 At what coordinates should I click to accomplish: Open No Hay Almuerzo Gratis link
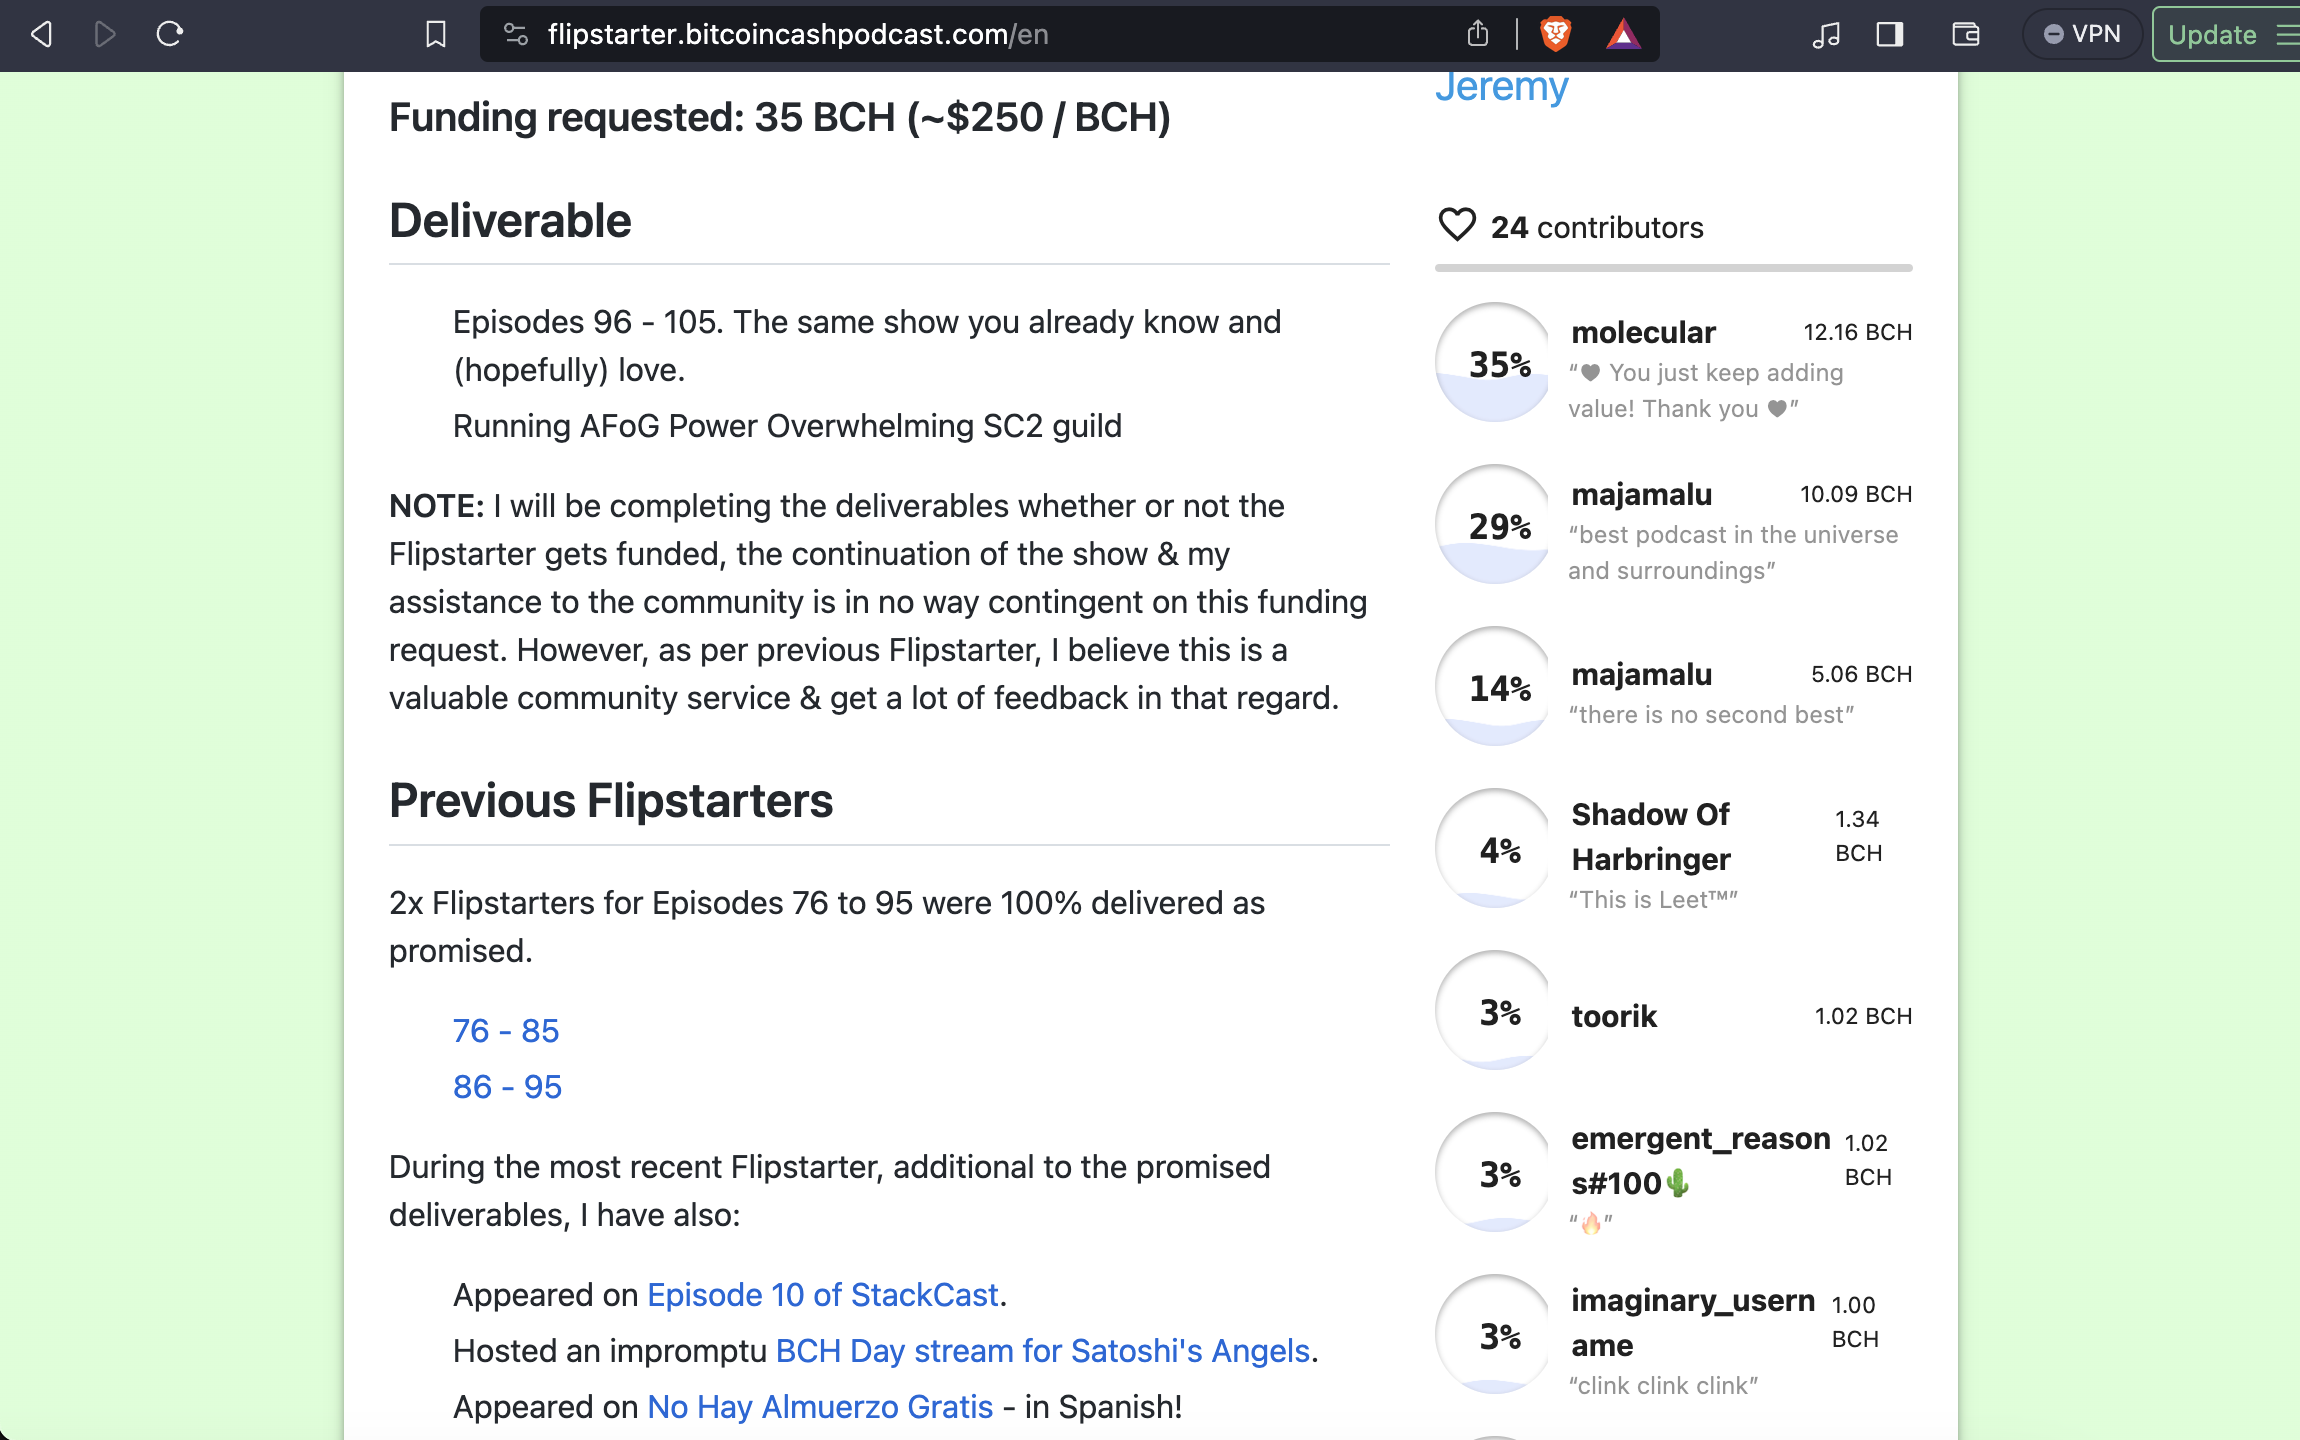pos(820,1406)
